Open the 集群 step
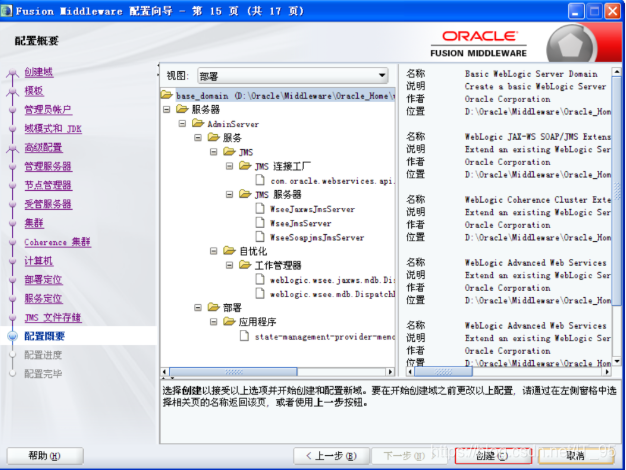626x470 pixels. point(34,223)
